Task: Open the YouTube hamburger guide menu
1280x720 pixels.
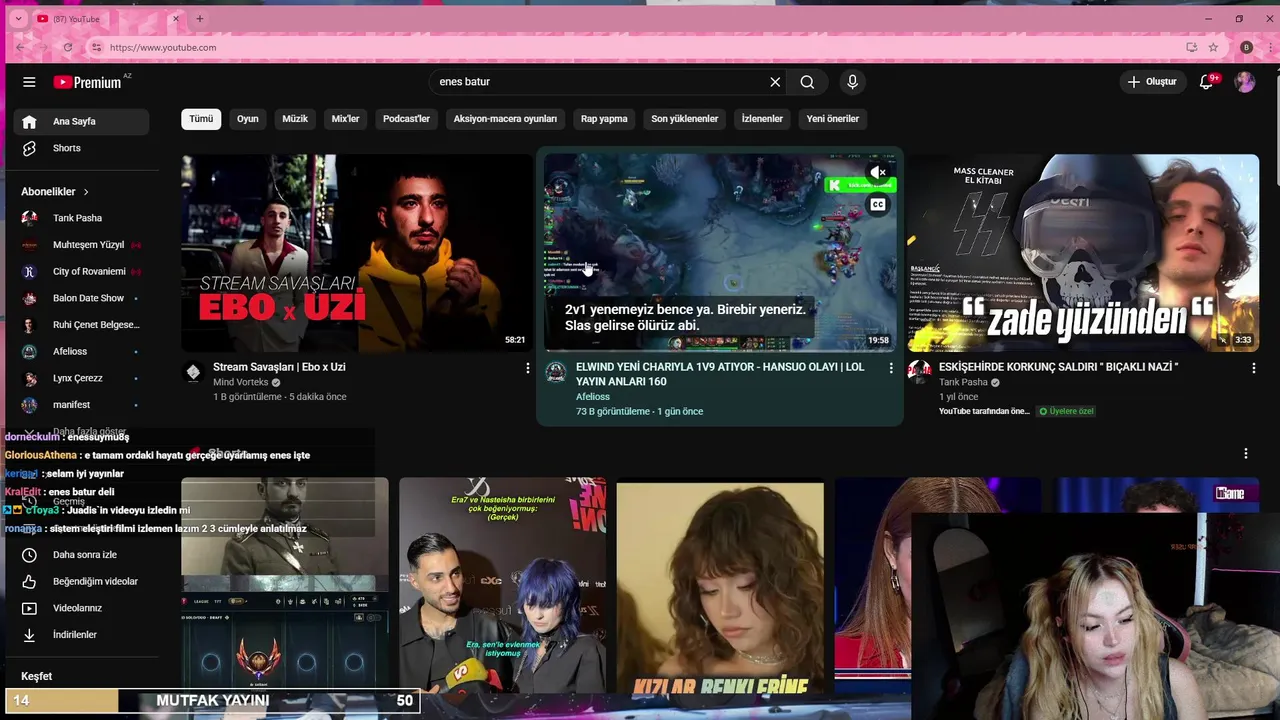Action: tap(29, 82)
